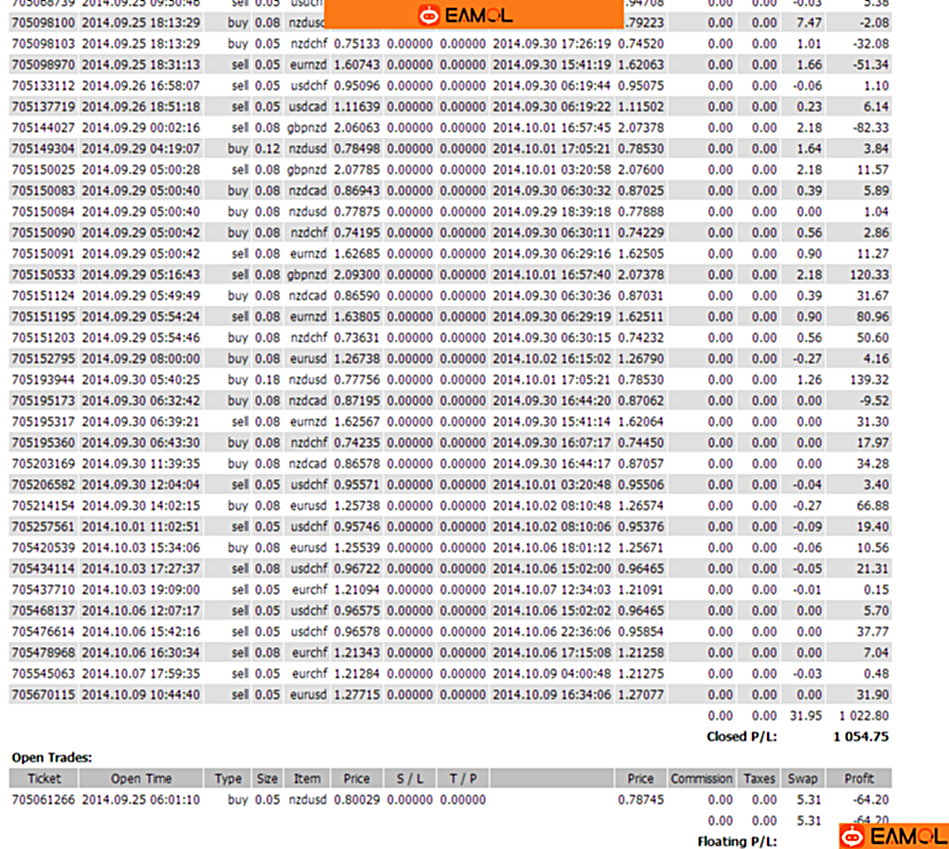Click the Ticket column header

tap(43, 779)
